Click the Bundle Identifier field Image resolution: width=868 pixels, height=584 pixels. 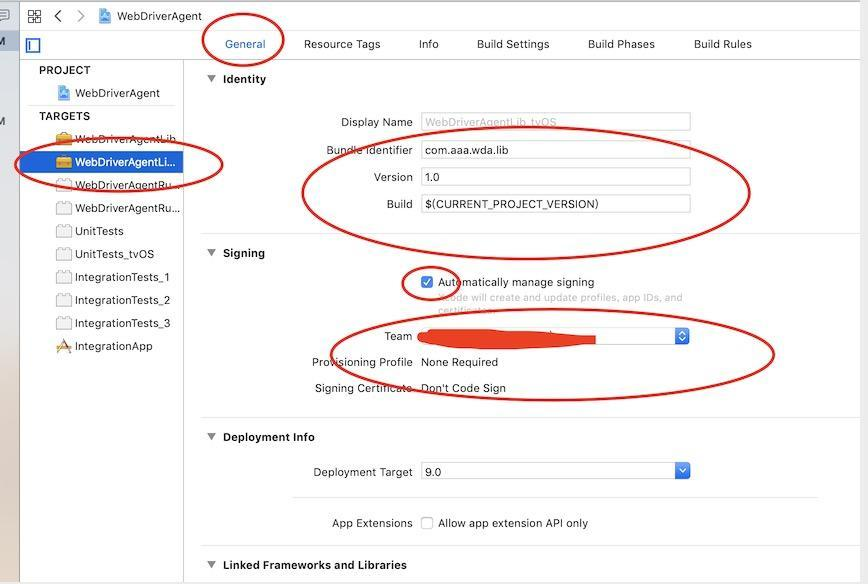tap(555, 150)
